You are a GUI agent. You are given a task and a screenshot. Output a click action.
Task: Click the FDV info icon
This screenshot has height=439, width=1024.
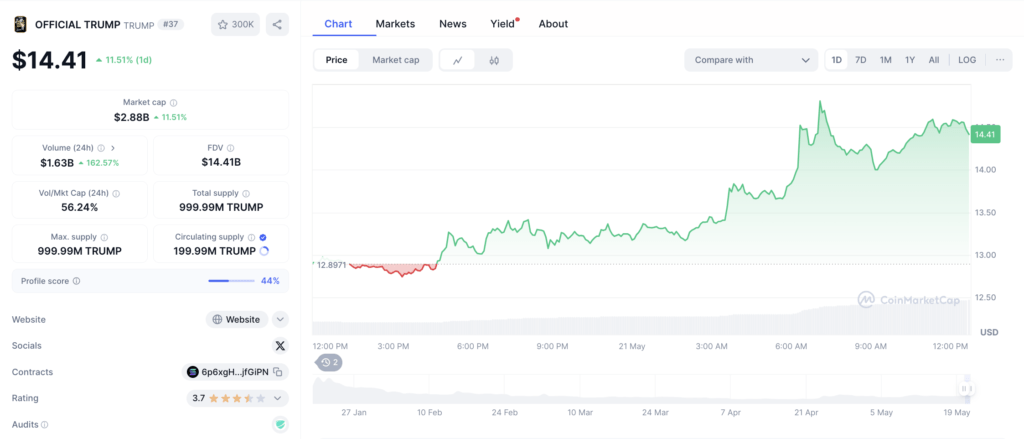tap(231, 148)
